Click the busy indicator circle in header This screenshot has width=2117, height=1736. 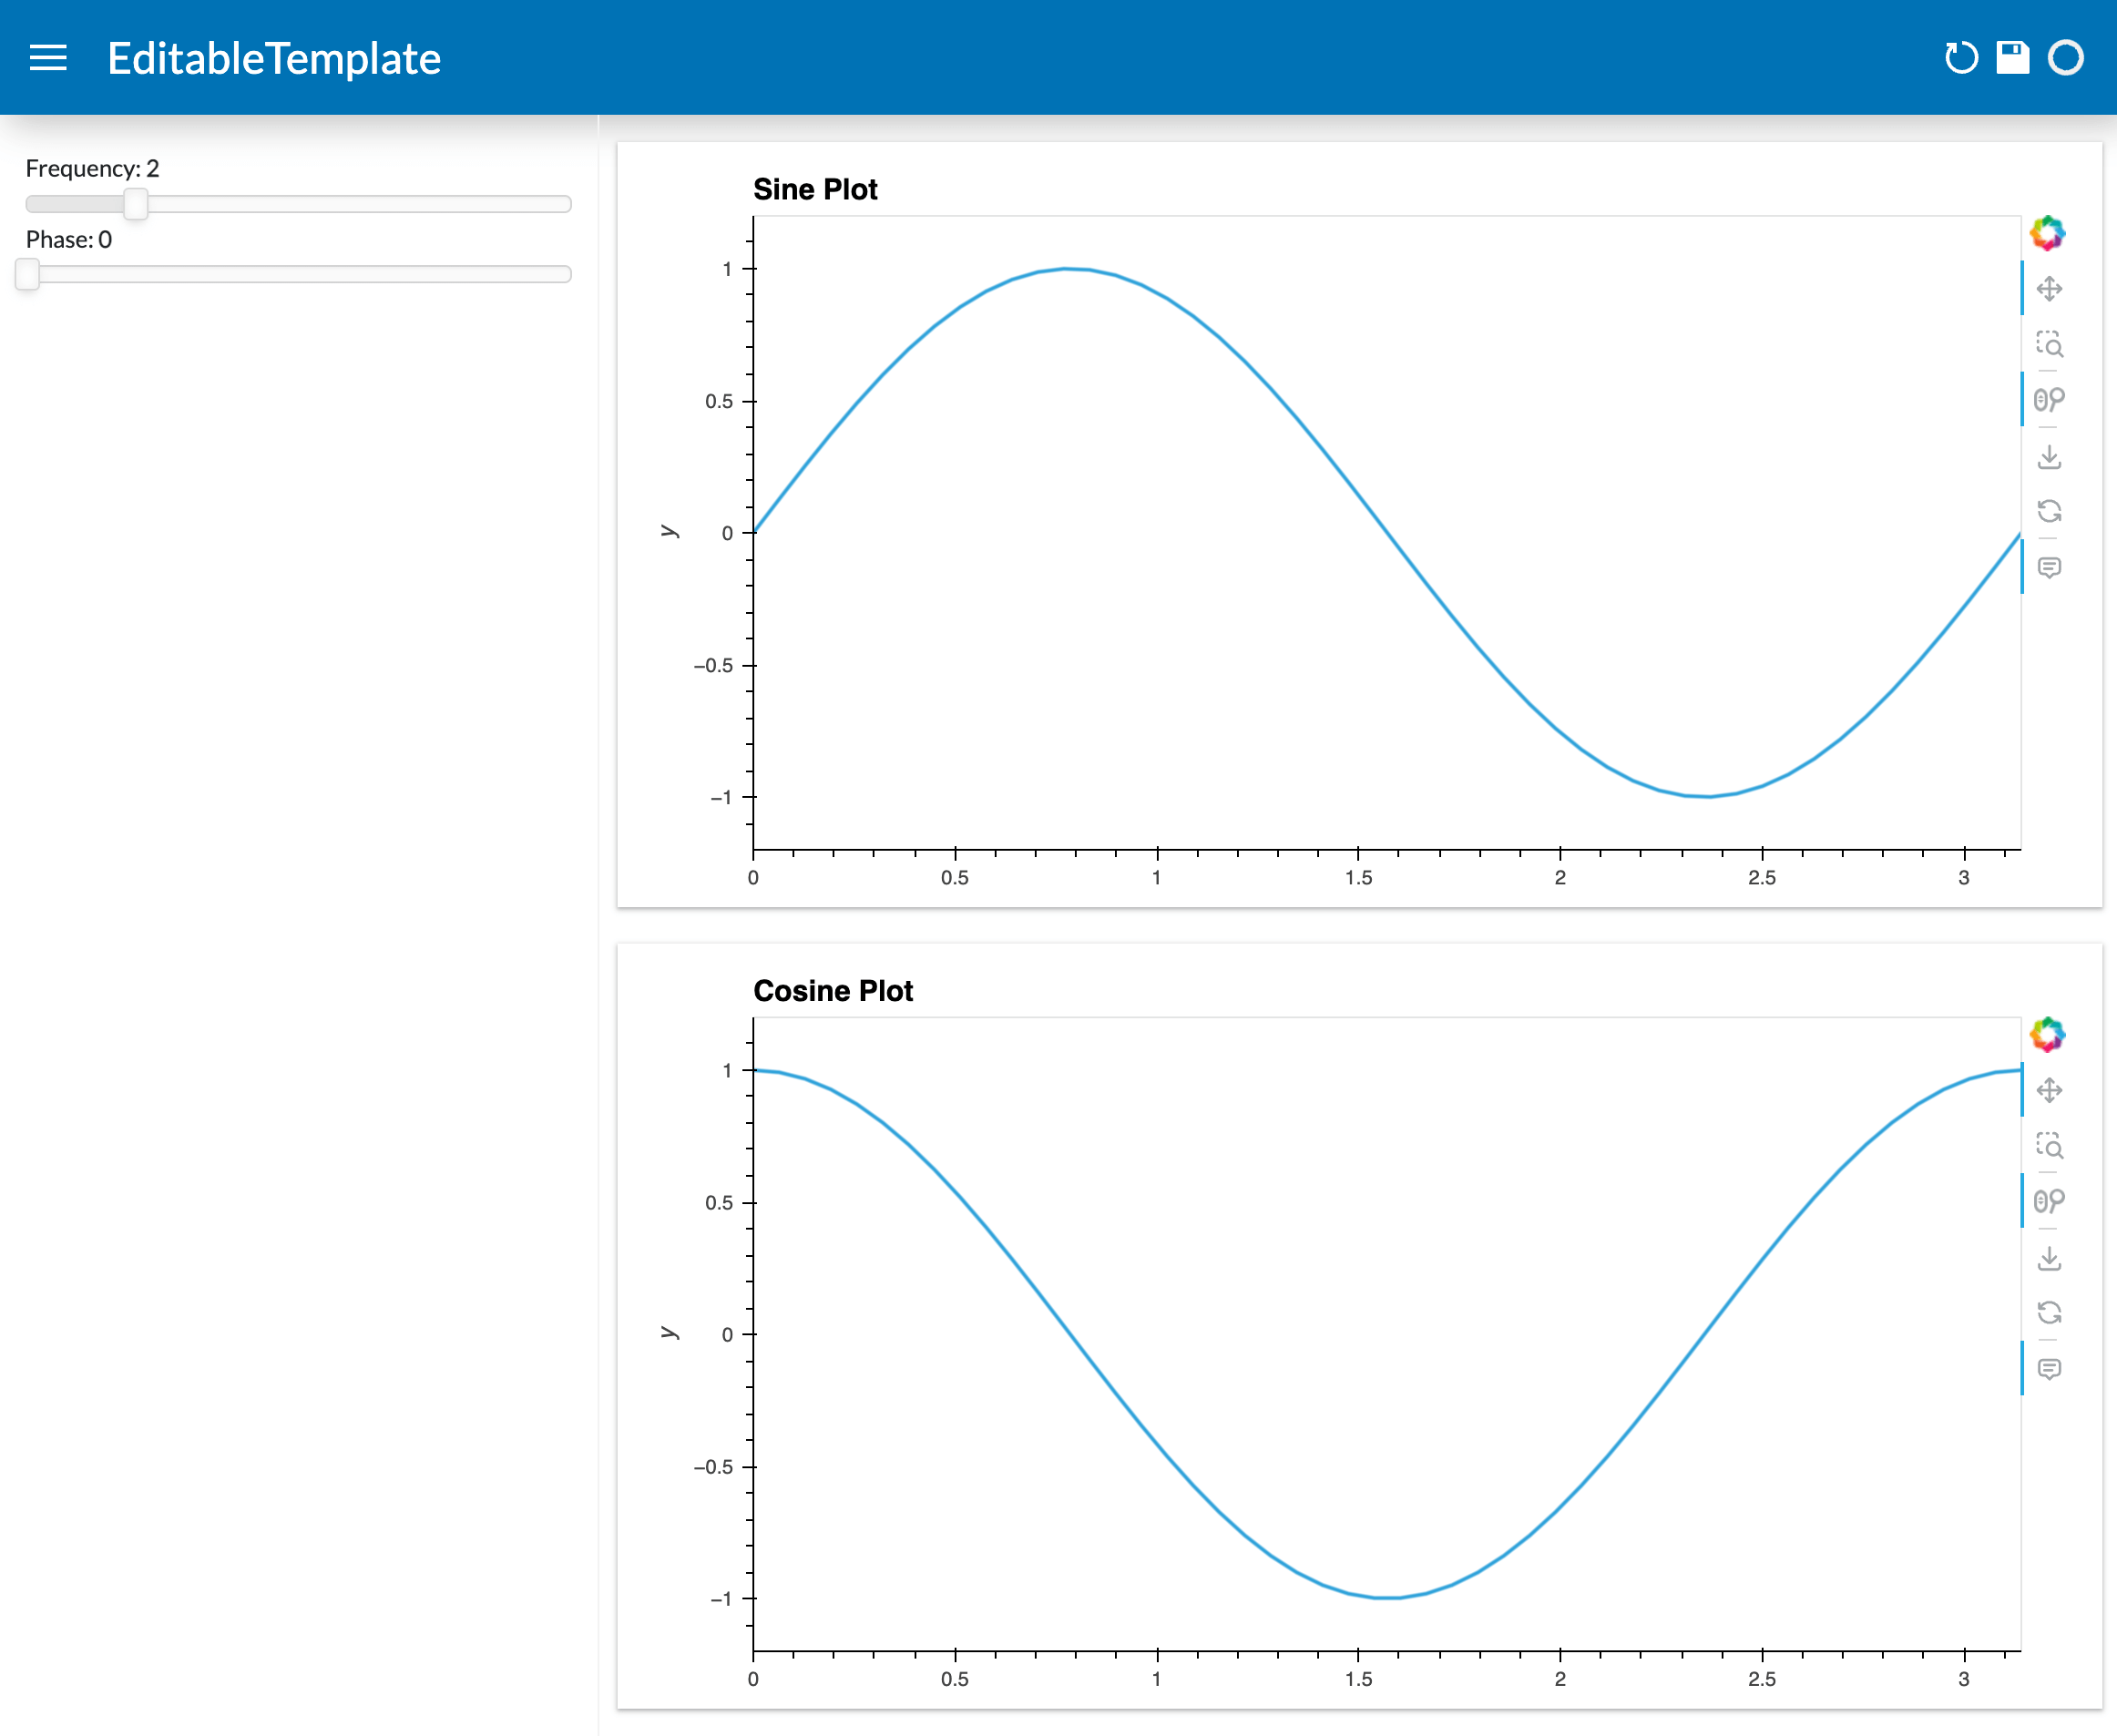2066,58
